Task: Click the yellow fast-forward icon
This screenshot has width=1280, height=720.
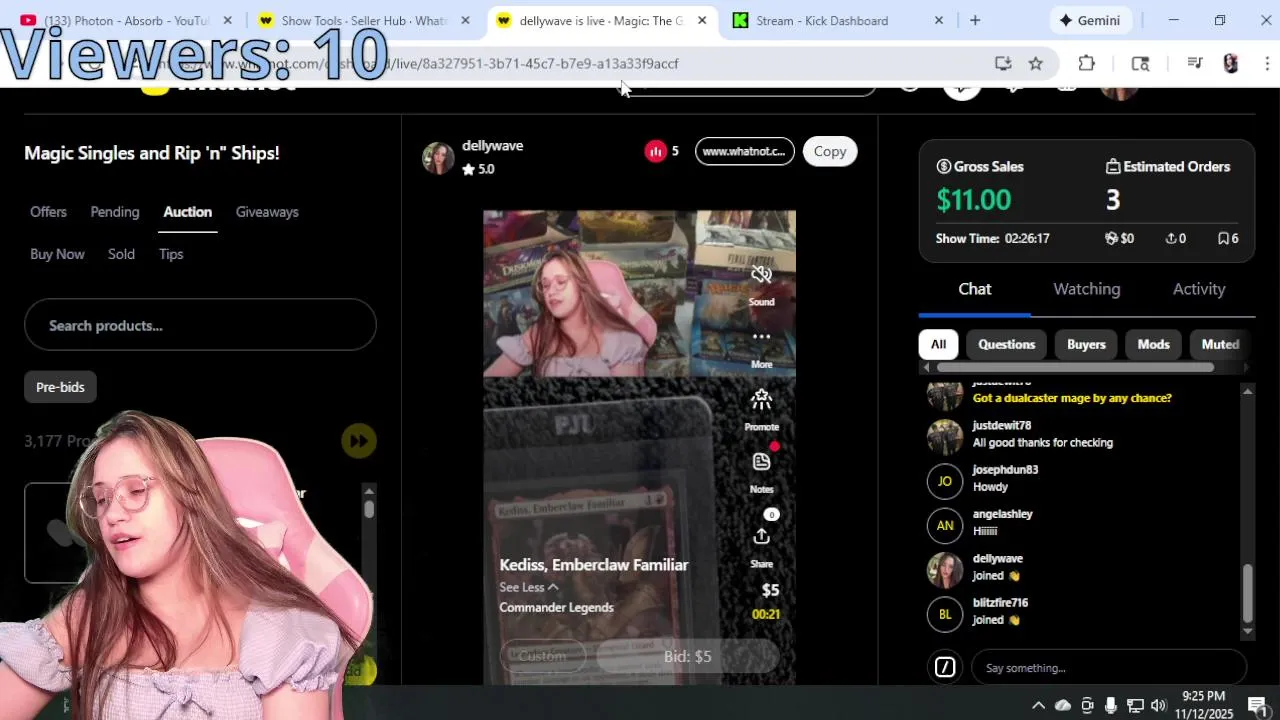Action: [x=358, y=441]
